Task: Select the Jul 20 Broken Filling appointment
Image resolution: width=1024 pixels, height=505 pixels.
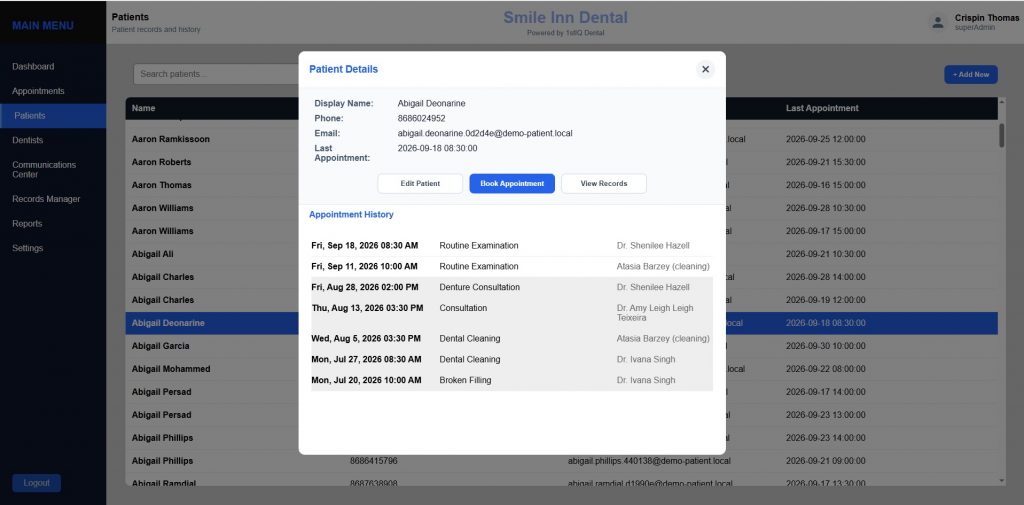Action: 511,380
